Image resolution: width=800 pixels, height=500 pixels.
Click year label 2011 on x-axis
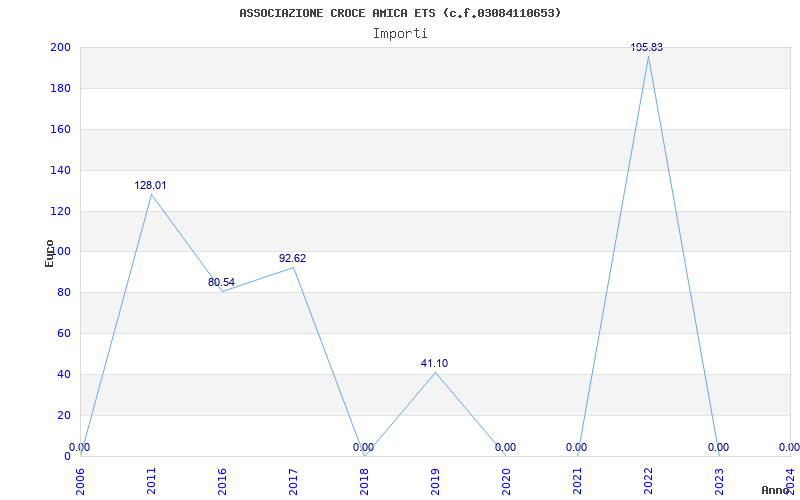(x=152, y=482)
